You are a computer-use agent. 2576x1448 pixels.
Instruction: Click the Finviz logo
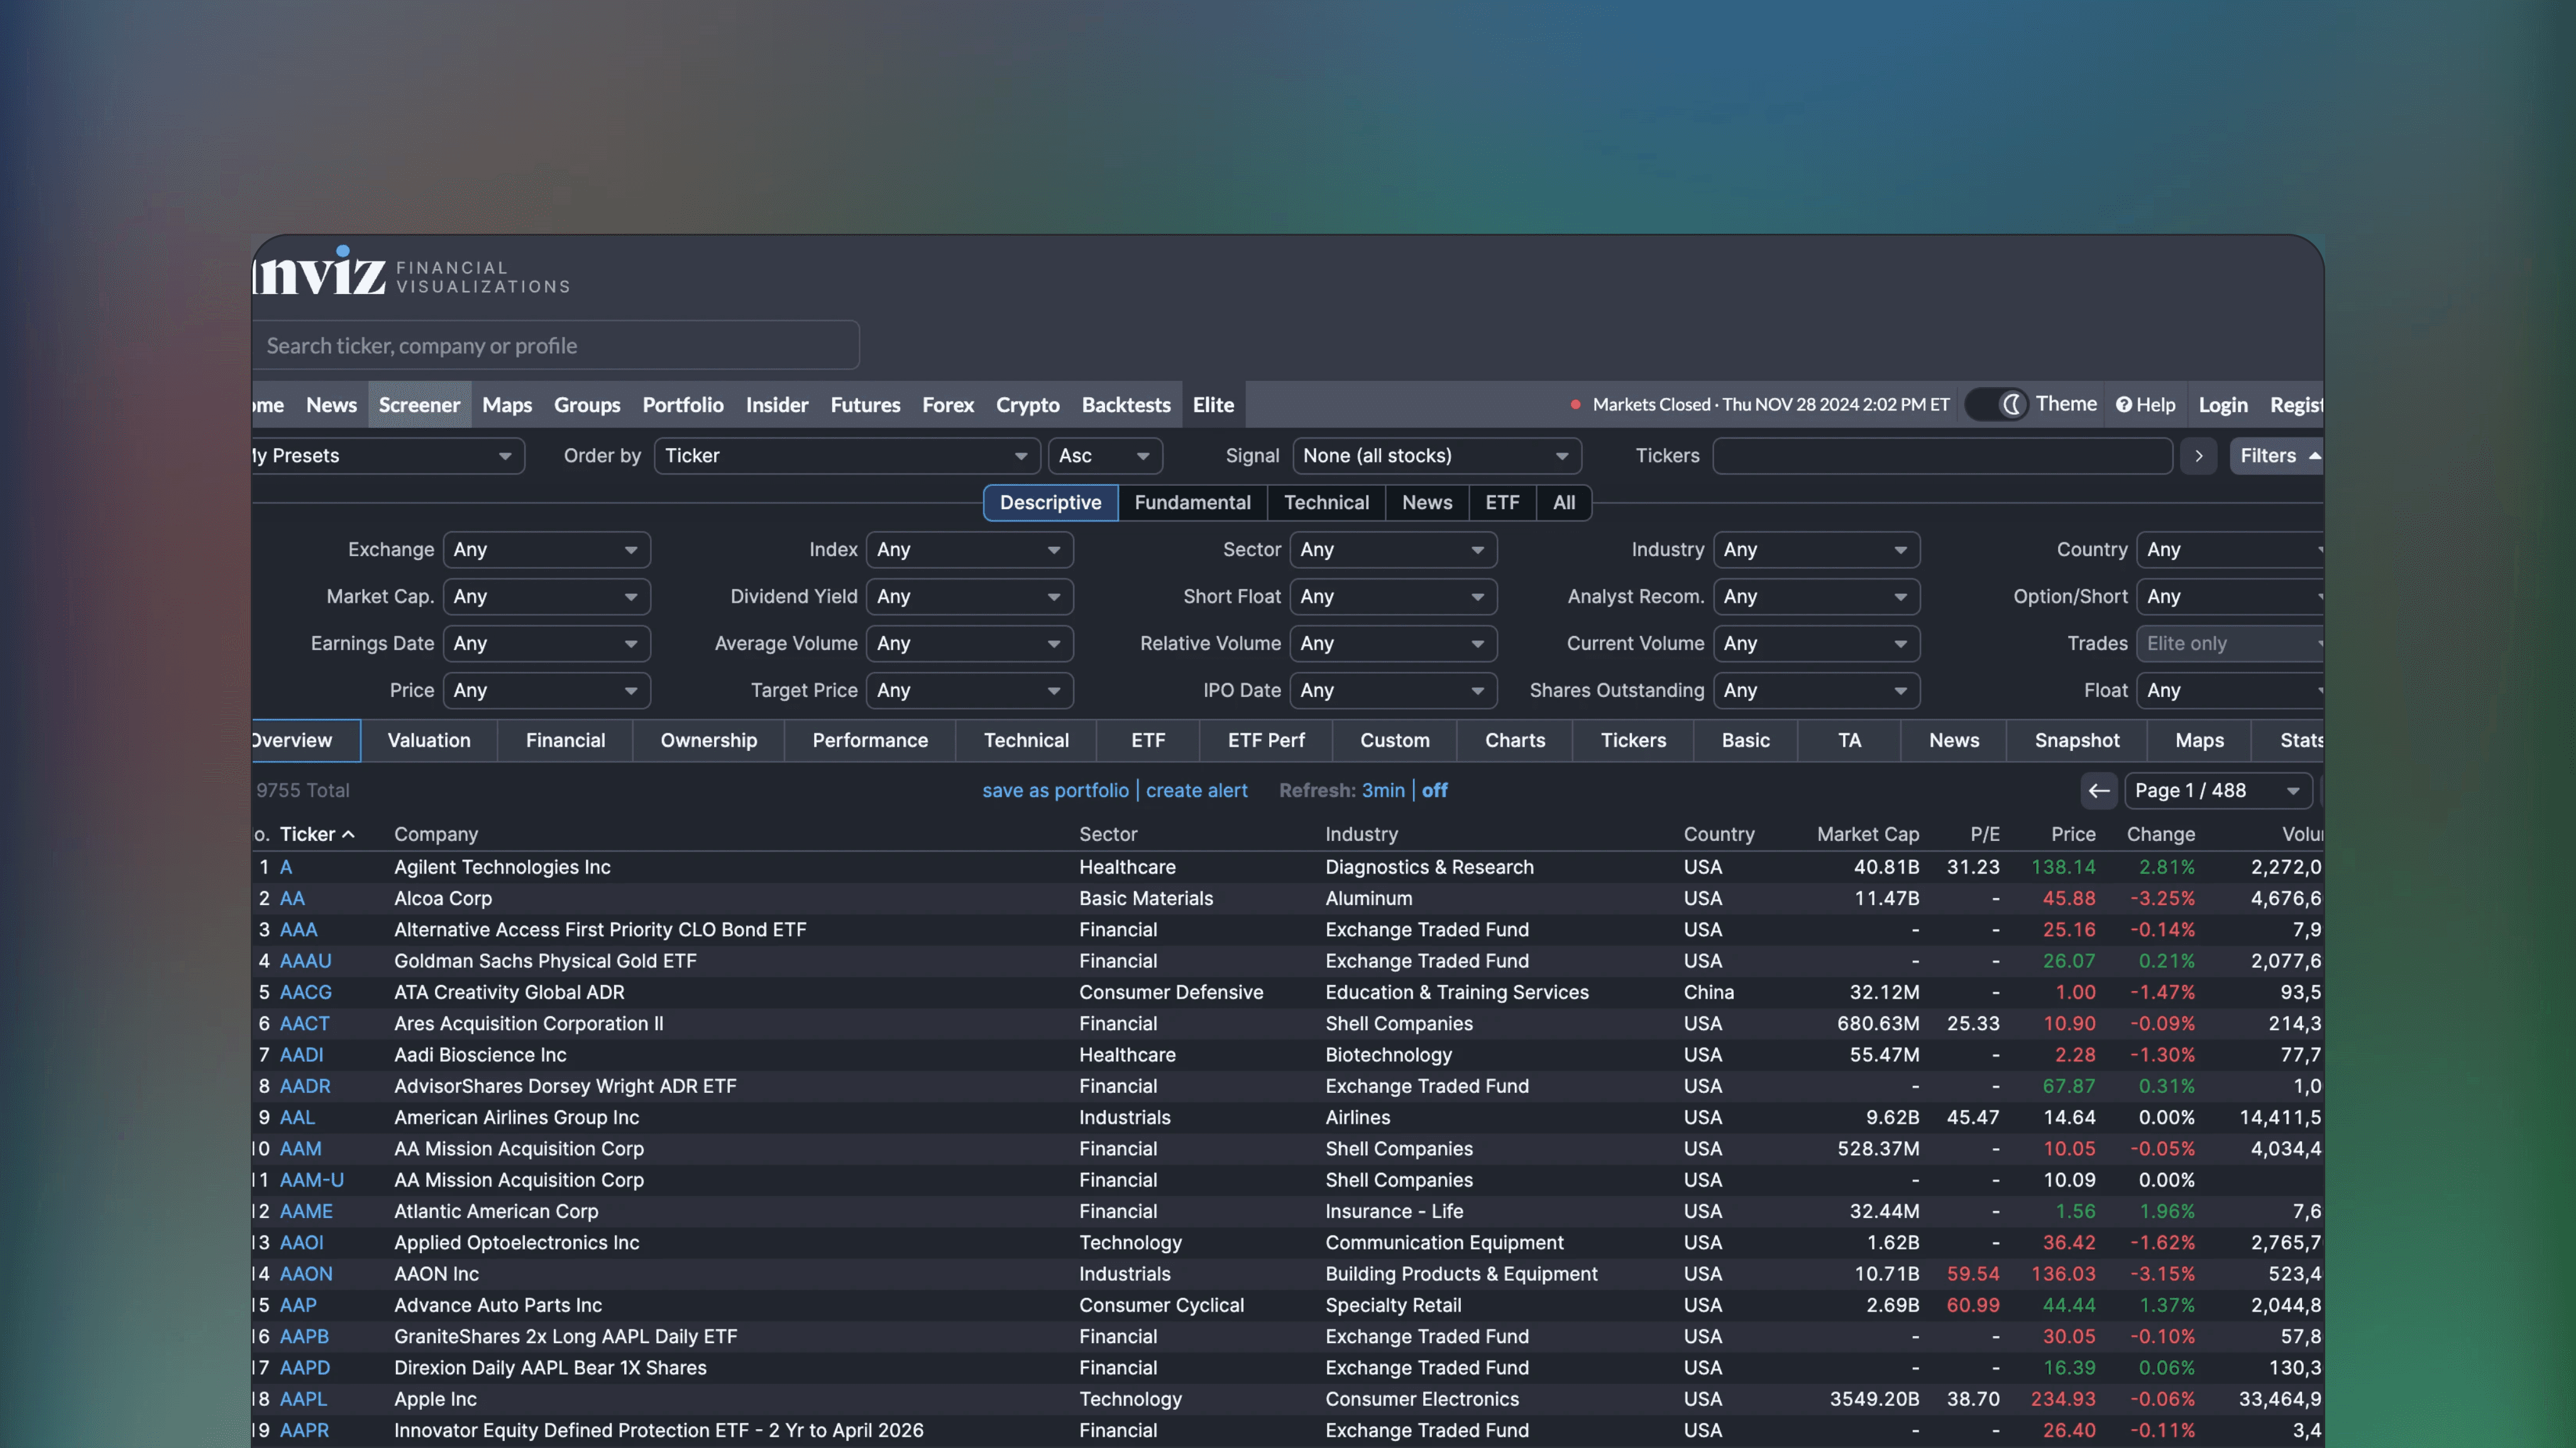pos(318,271)
